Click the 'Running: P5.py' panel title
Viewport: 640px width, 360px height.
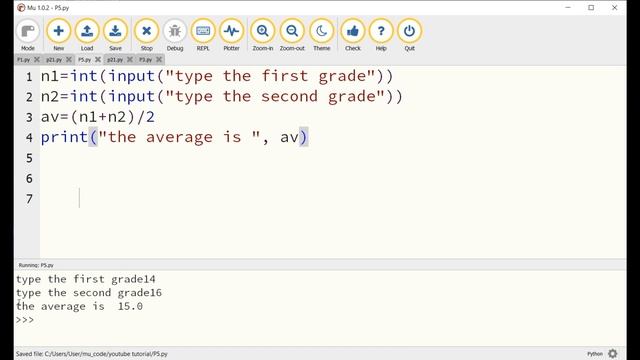[x=36, y=265]
